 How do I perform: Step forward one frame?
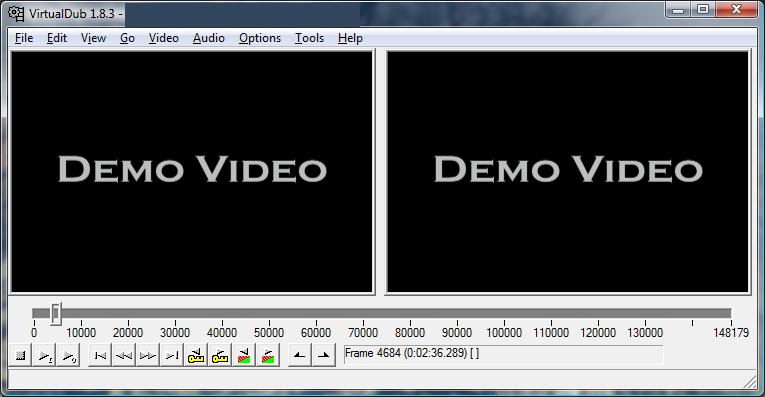[x=148, y=356]
